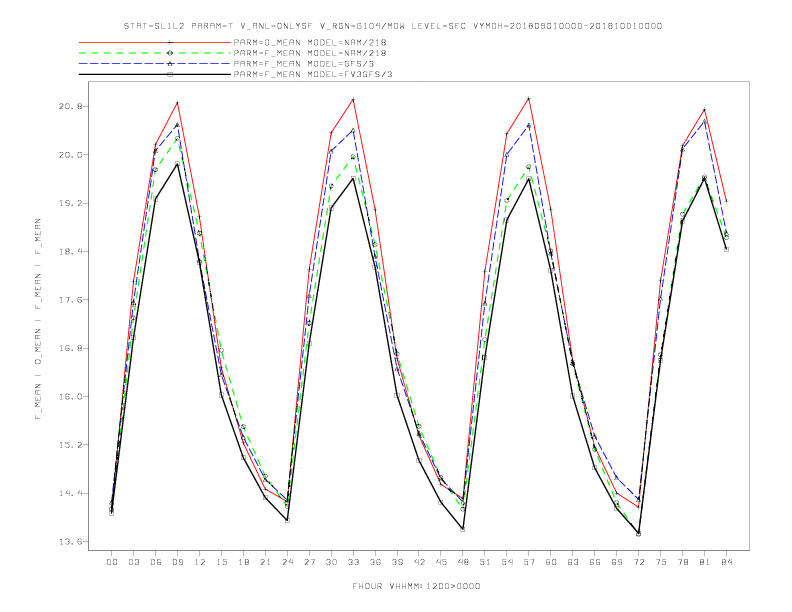Click x-axis forecast hour label 27
Image resolution: width=792 pixels, height=612 pixels.
[309, 562]
